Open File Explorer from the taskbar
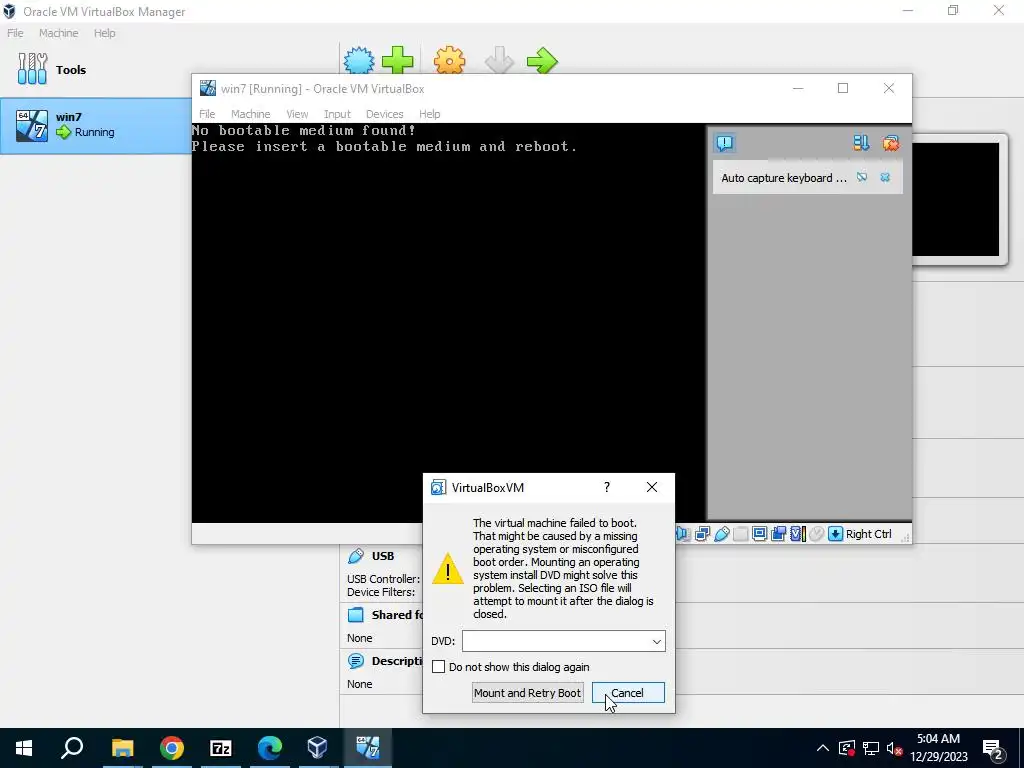Viewport: 1024px width, 768px height. (122, 748)
